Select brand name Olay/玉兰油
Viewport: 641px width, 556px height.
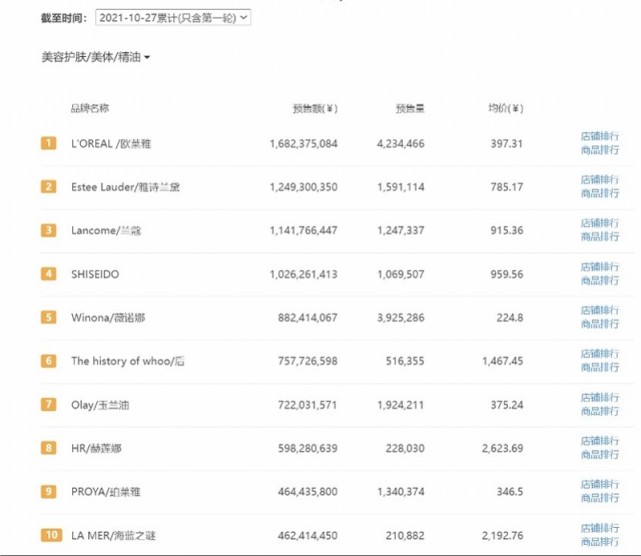tap(100, 405)
